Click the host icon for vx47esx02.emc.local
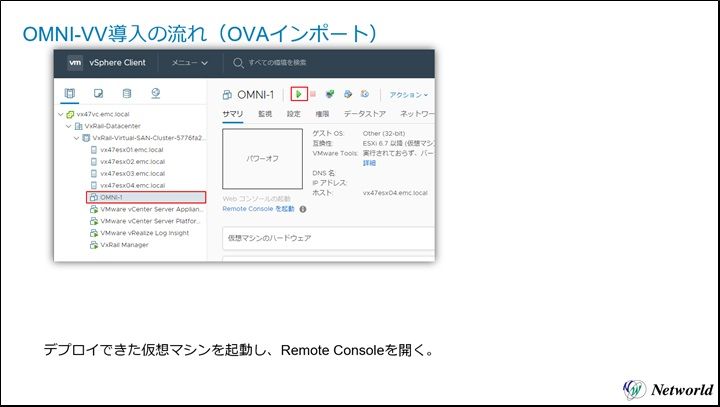Image resolution: width=720 pixels, height=407 pixels. 94,162
